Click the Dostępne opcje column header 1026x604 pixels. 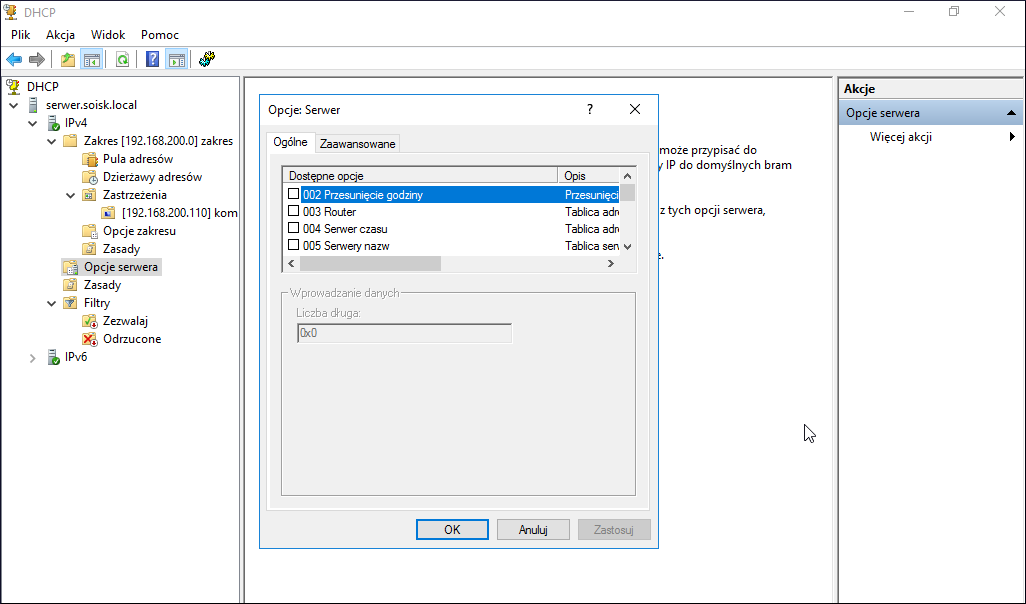click(x=419, y=175)
